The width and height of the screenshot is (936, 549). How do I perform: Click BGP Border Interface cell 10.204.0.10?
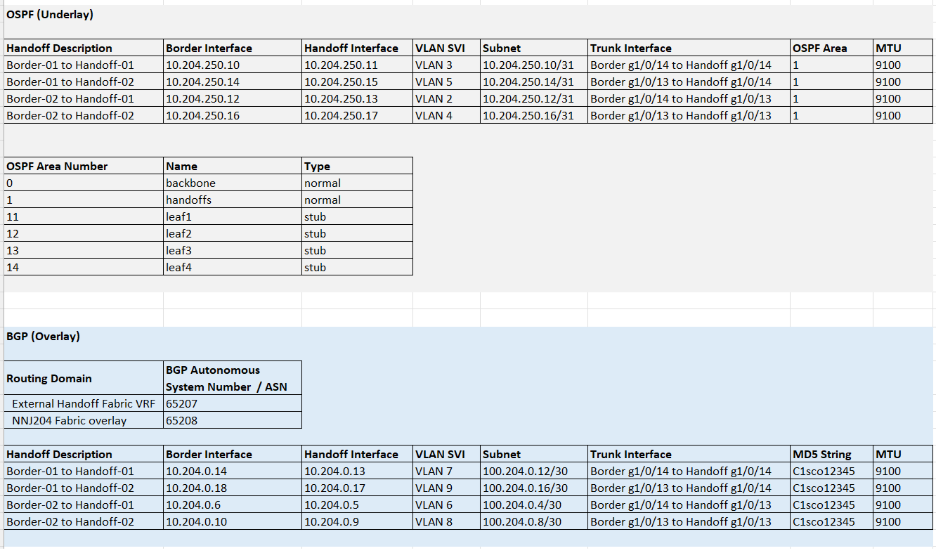pos(232,522)
